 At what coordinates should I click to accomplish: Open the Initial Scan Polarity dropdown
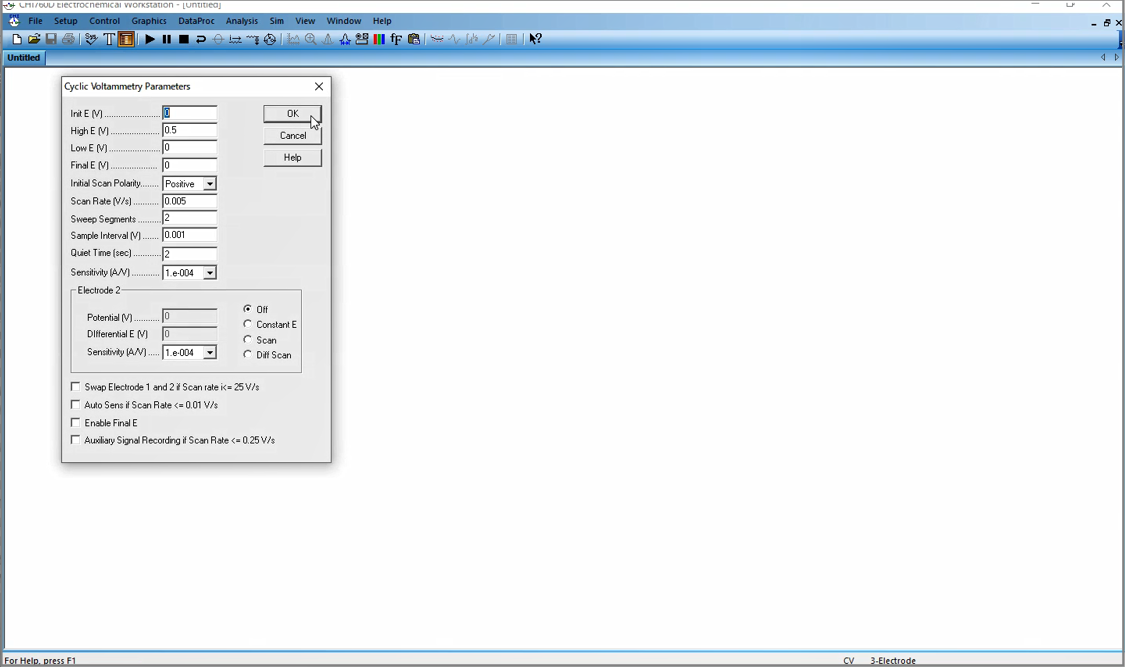click(209, 184)
